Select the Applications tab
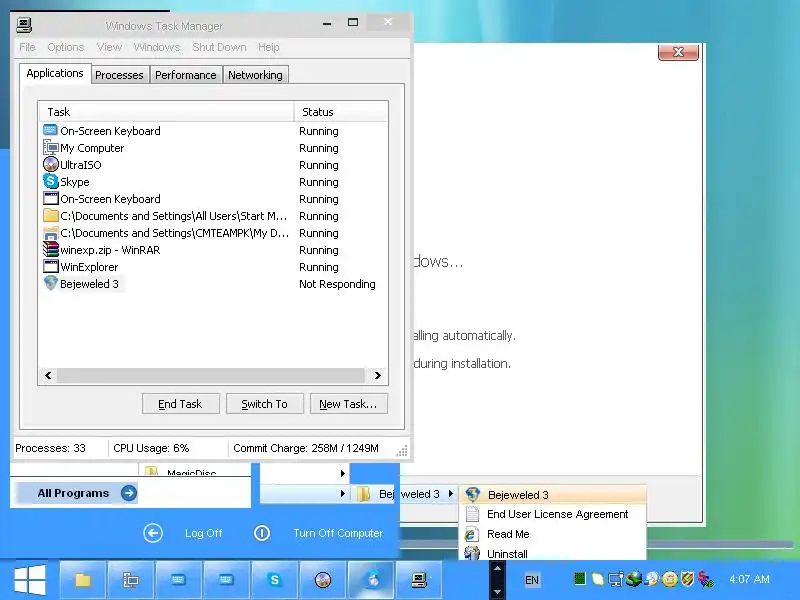The height and width of the screenshot is (600, 800). [55, 73]
